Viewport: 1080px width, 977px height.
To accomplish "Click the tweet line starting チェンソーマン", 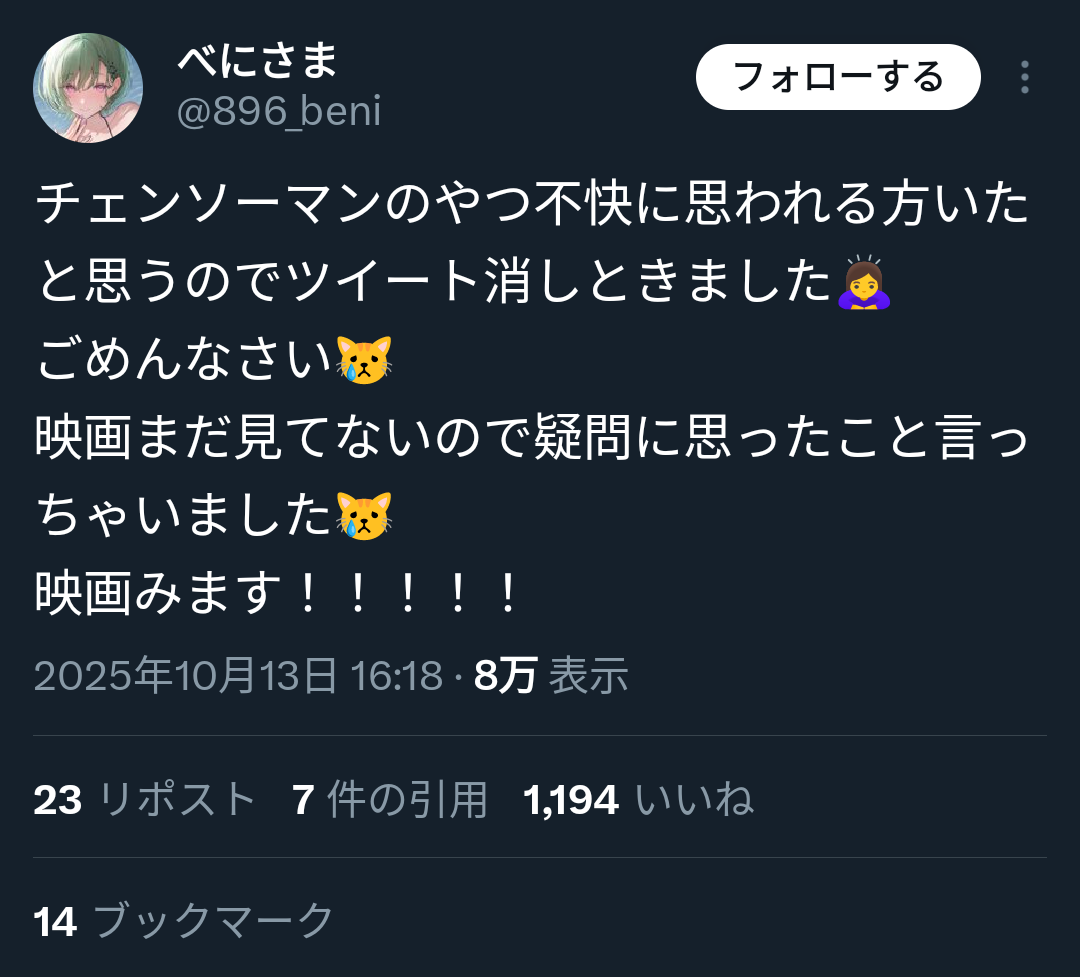I will click(532, 204).
